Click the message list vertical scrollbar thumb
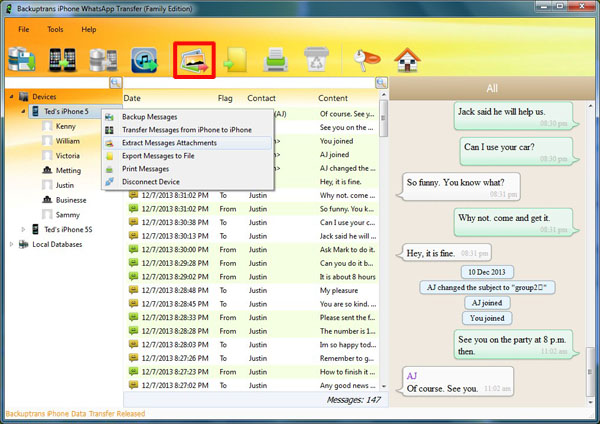This screenshot has width=600, height=424. click(x=383, y=118)
